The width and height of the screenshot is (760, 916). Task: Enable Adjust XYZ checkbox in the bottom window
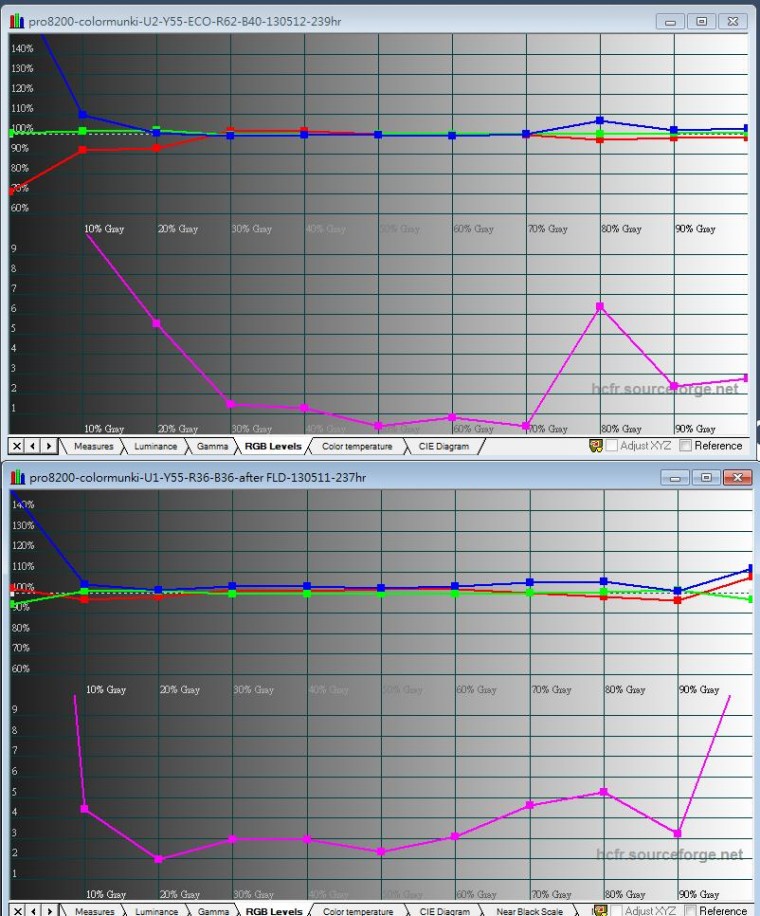click(616, 911)
